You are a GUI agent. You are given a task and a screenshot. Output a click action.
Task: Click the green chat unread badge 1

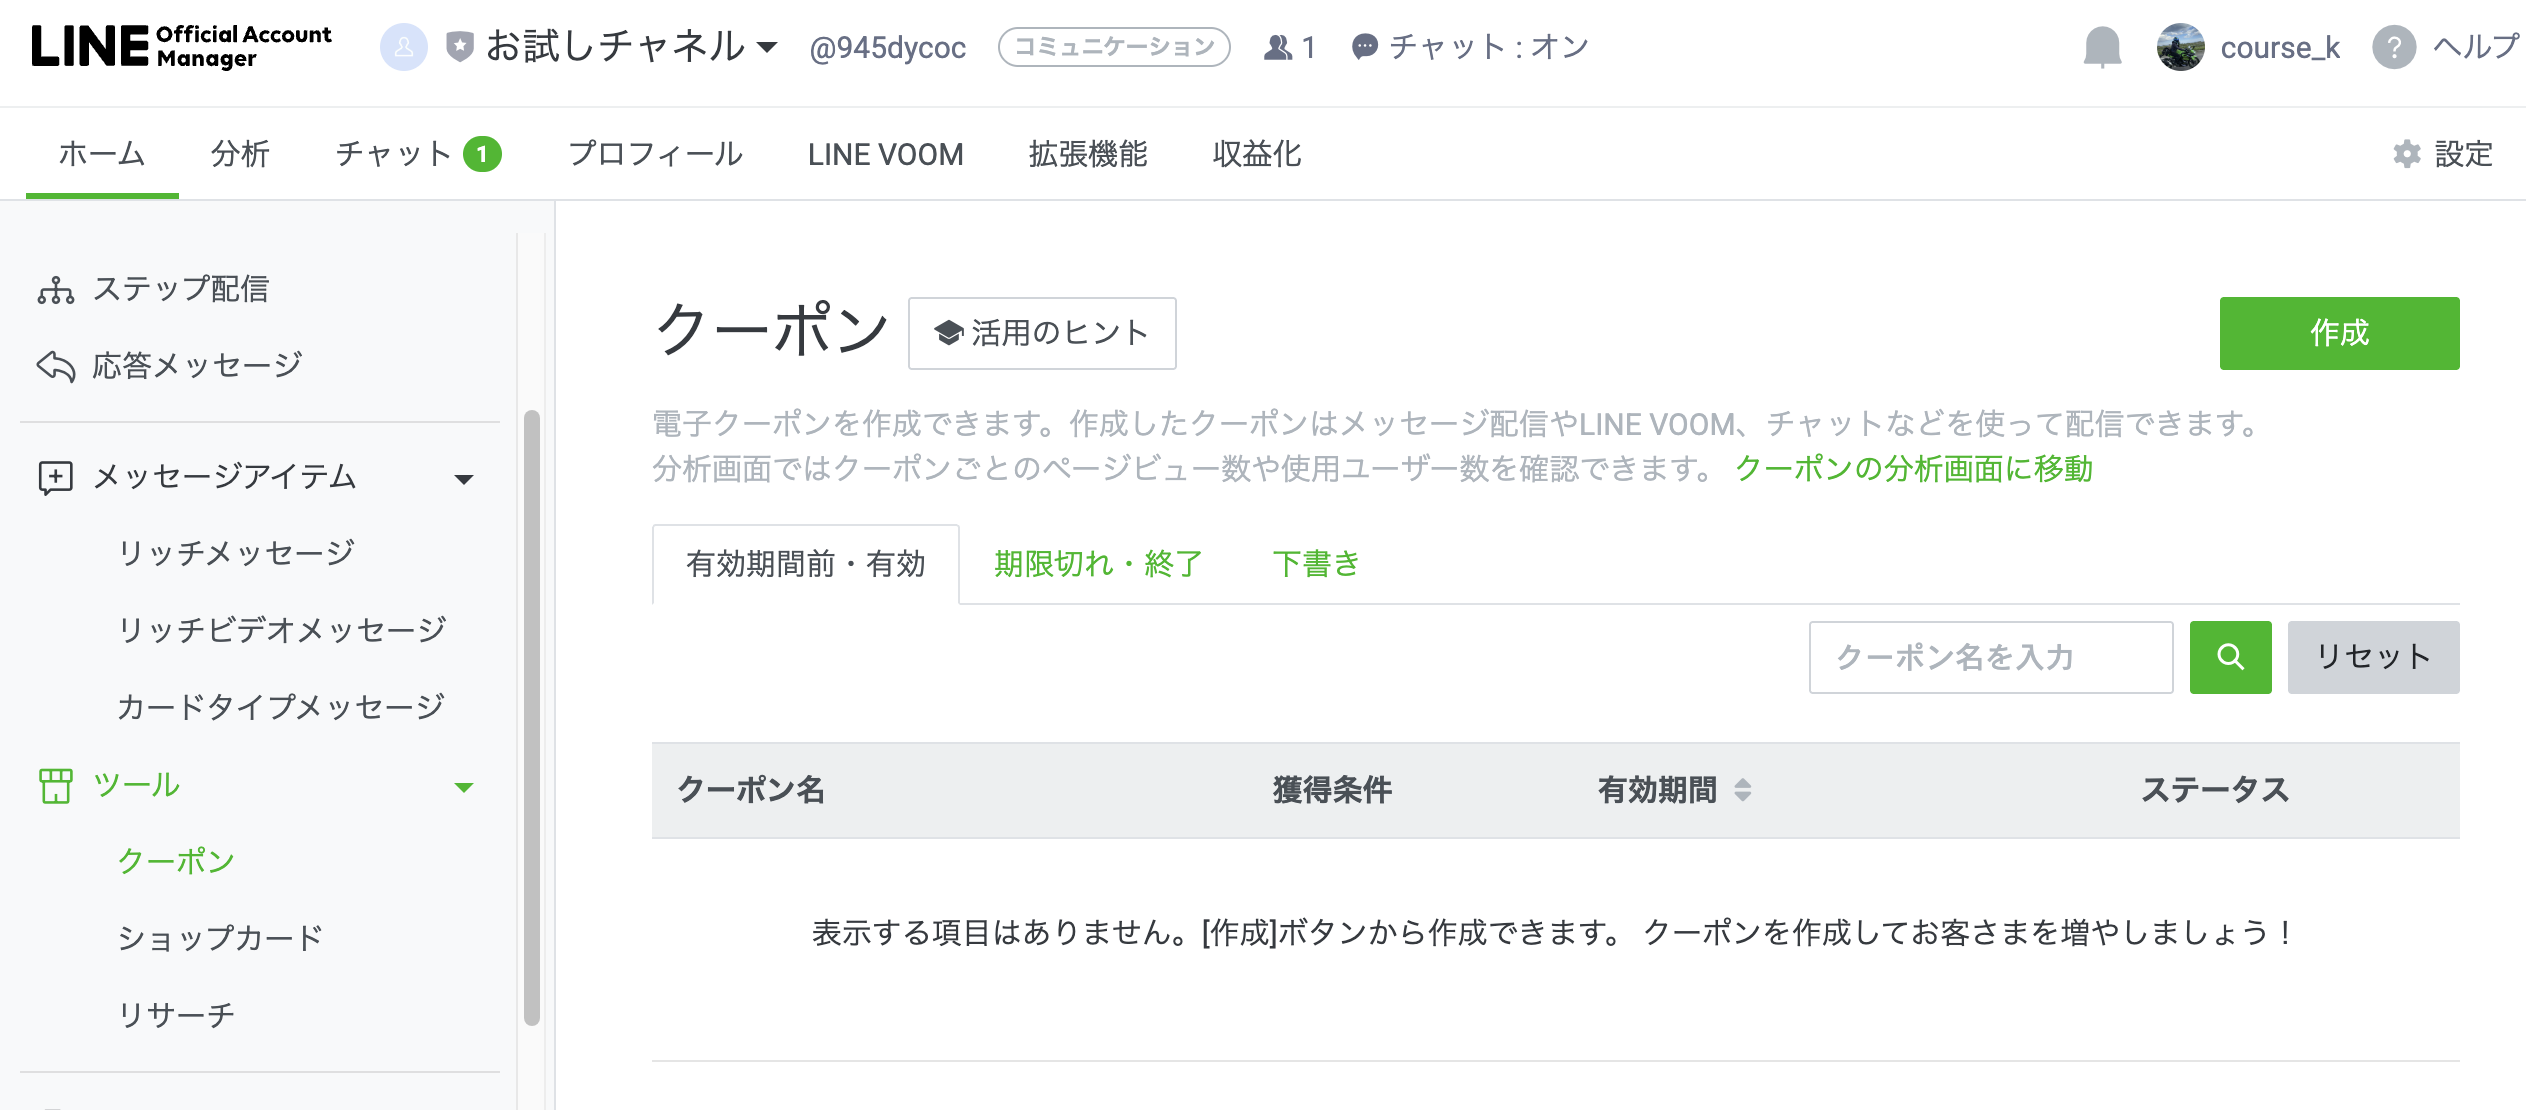[482, 154]
